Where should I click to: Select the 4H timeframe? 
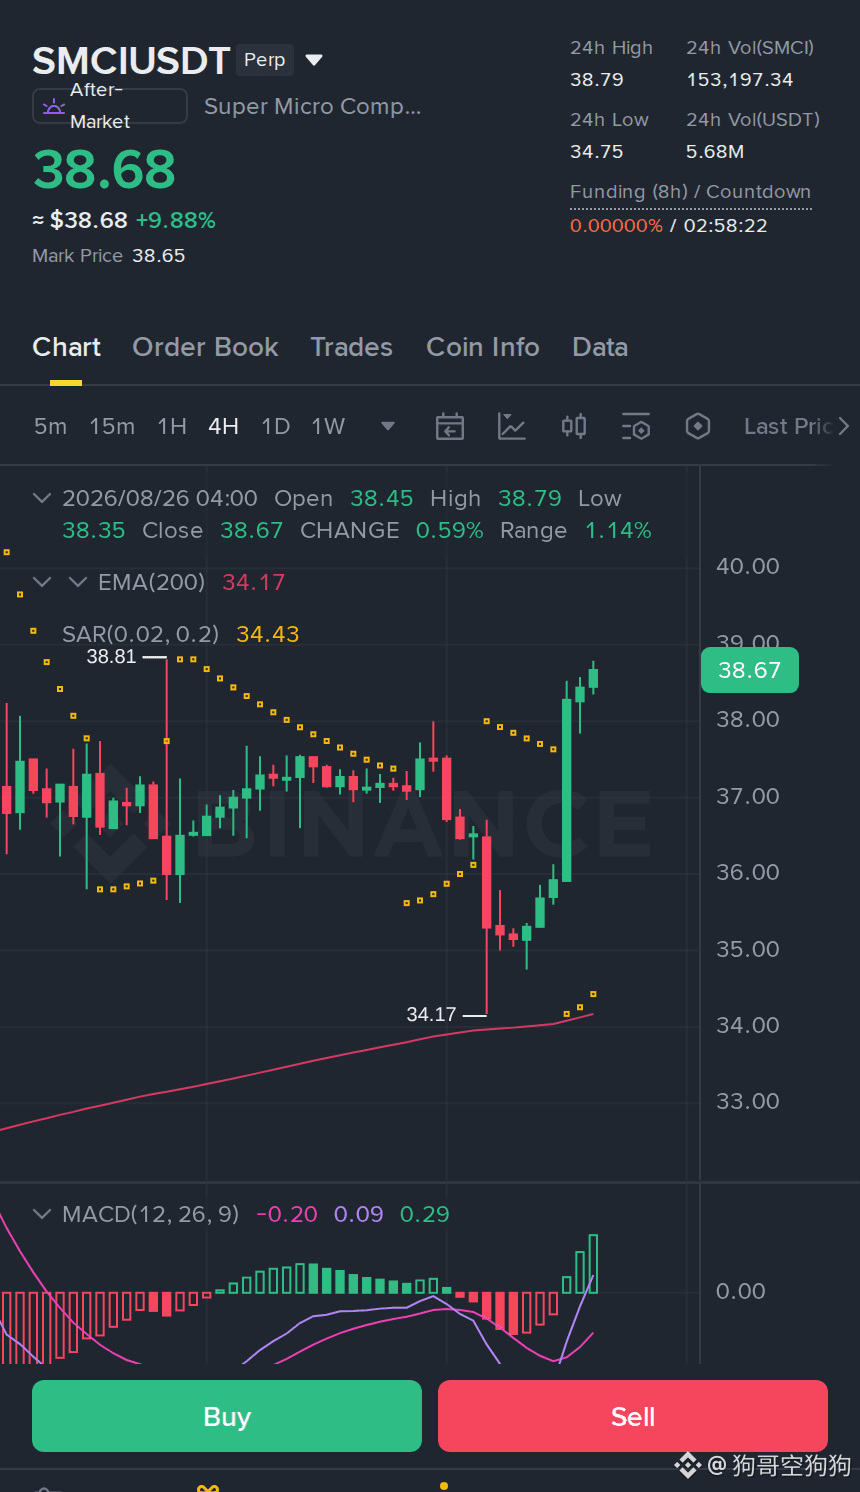223,427
